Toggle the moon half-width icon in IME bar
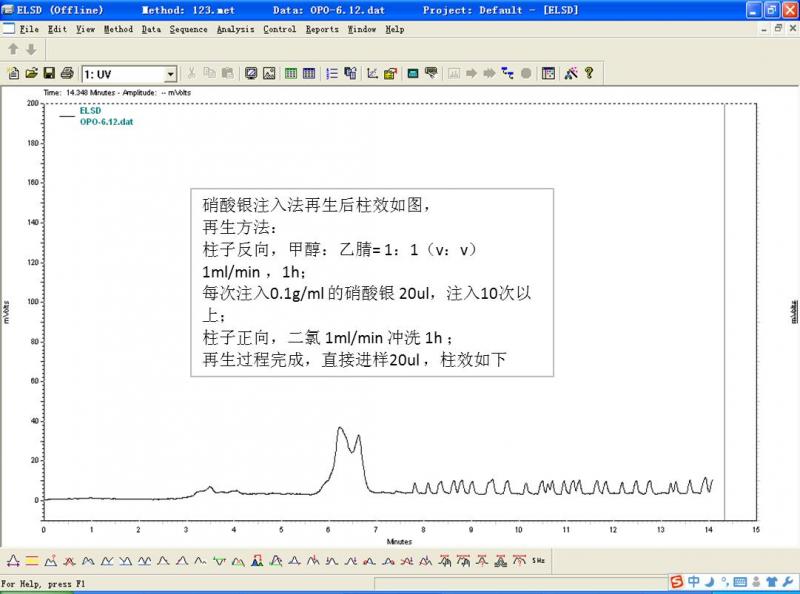Viewport: 800px width, 594px height. (710, 581)
